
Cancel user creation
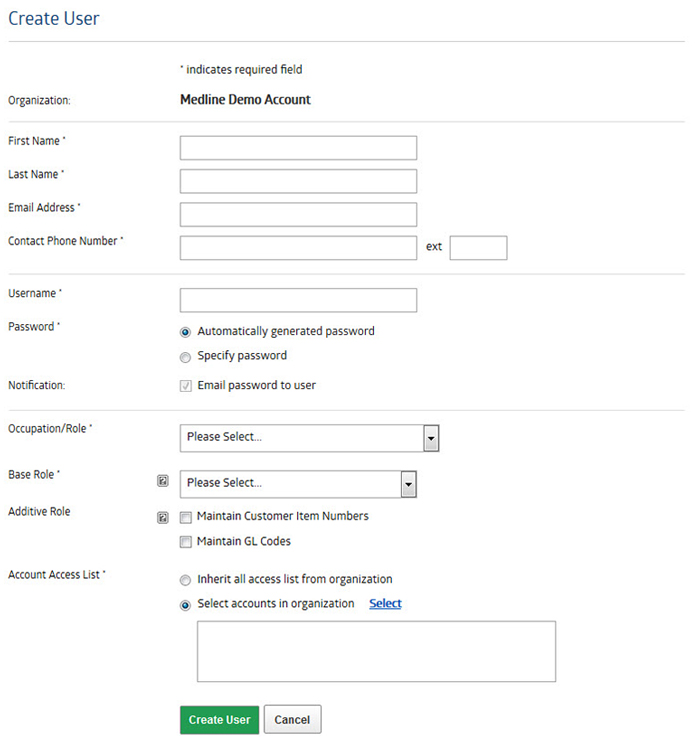pyautogui.click(x=292, y=719)
